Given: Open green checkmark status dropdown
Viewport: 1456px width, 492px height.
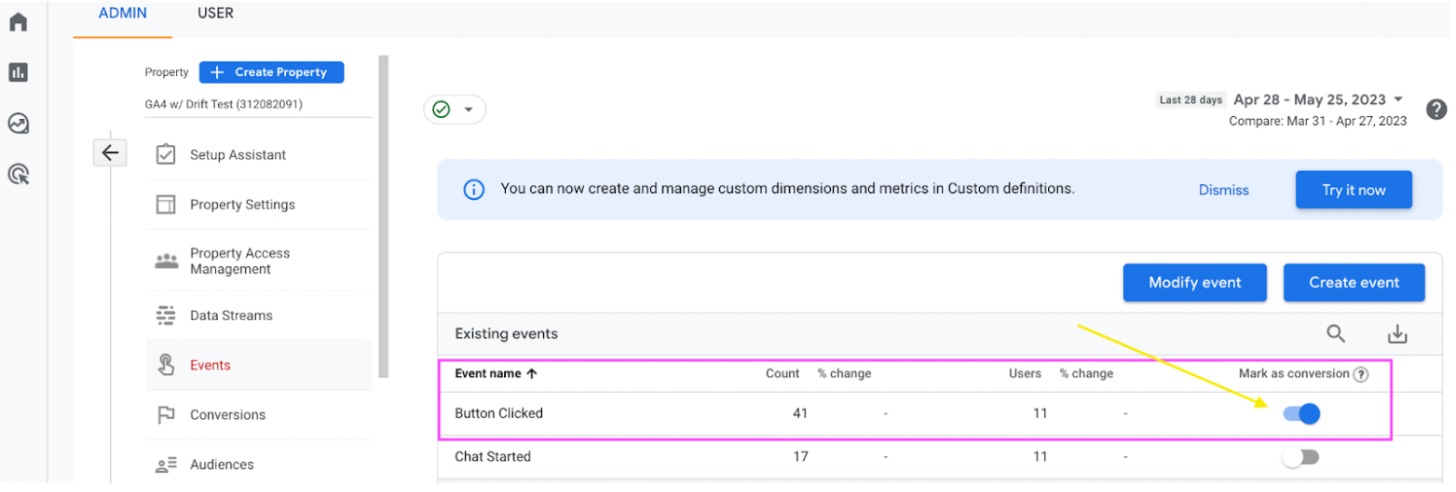Looking at the screenshot, I should pyautogui.click(x=455, y=109).
